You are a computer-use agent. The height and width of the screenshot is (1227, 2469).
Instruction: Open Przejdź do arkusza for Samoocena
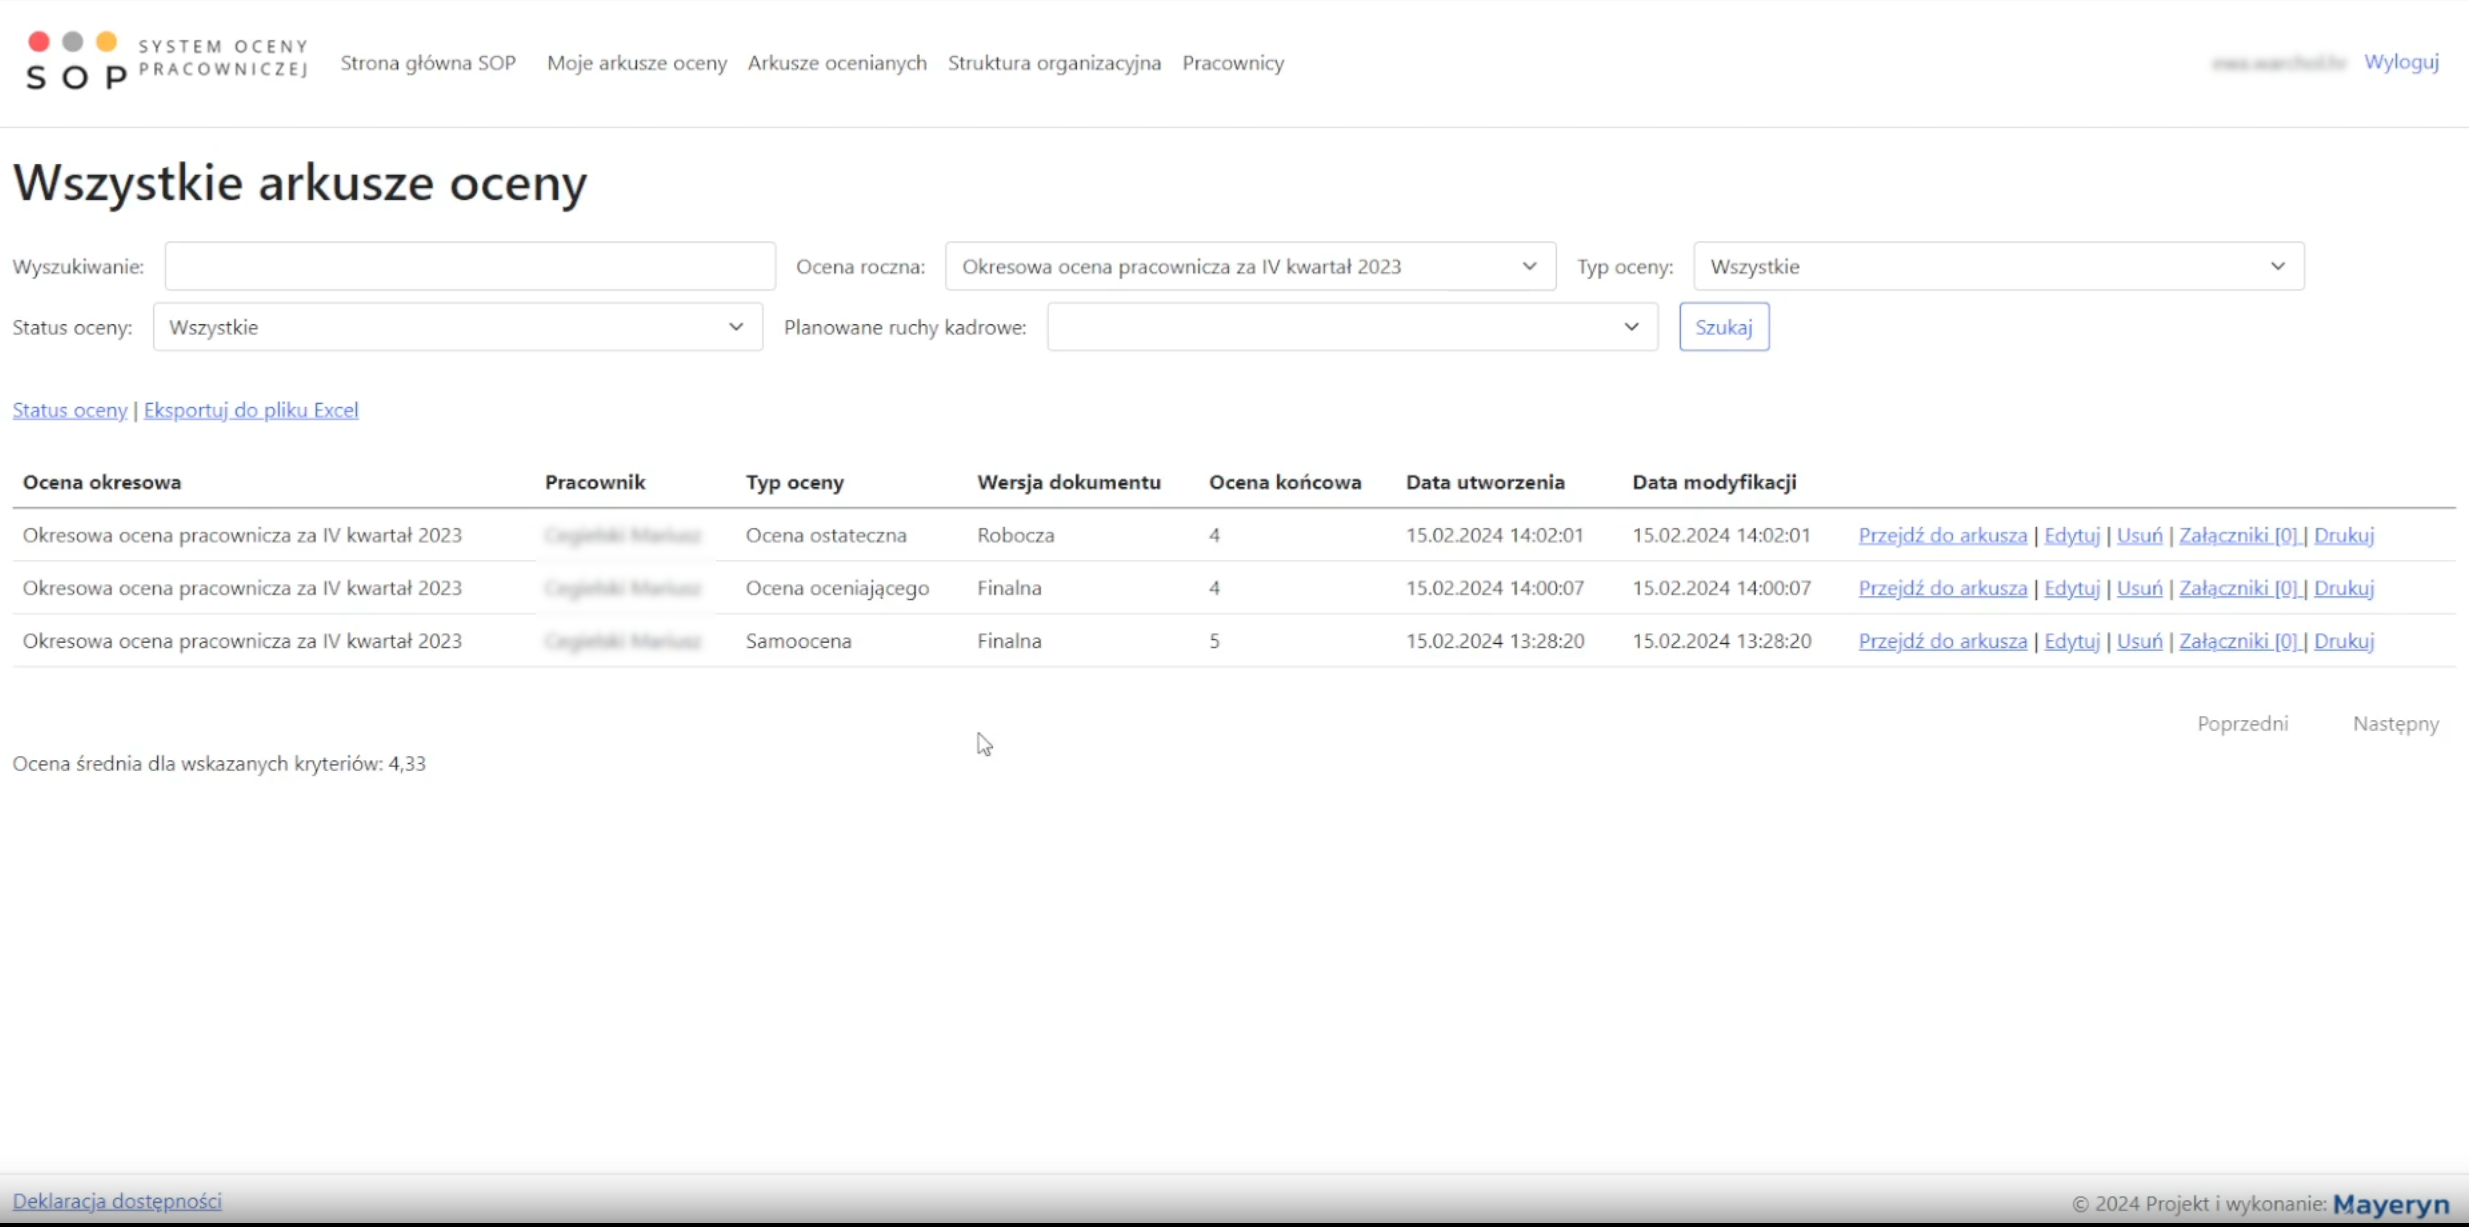tap(1942, 641)
